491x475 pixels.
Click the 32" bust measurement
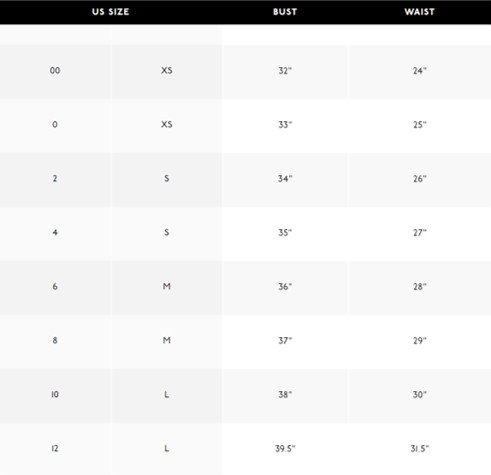(285, 70)
